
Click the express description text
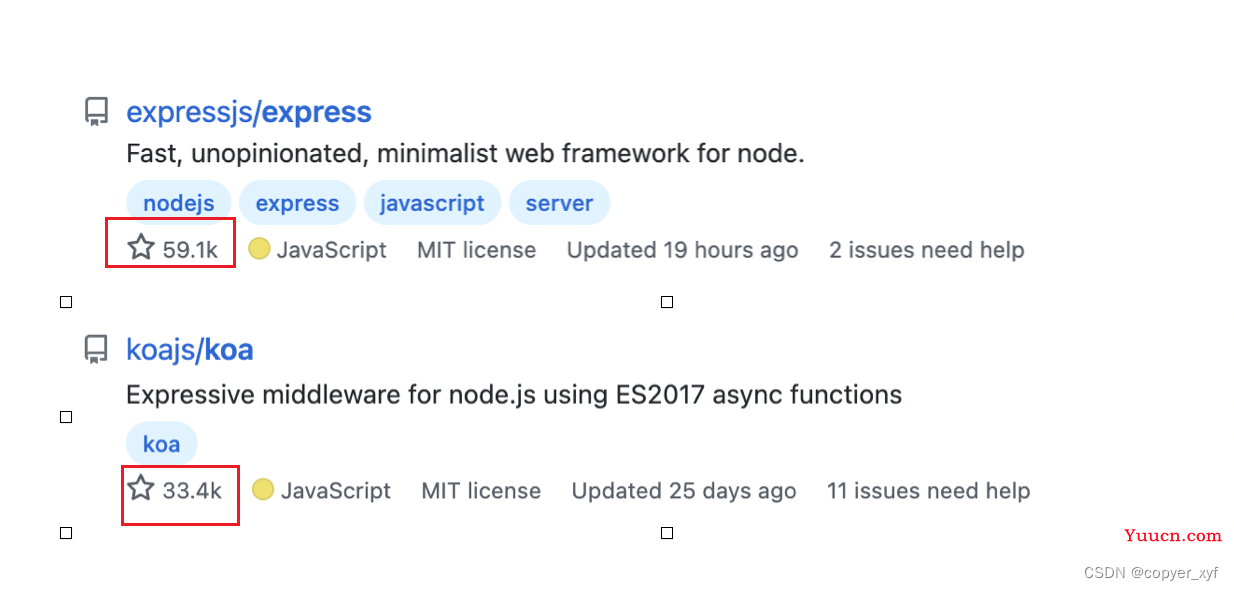(465, 154)
